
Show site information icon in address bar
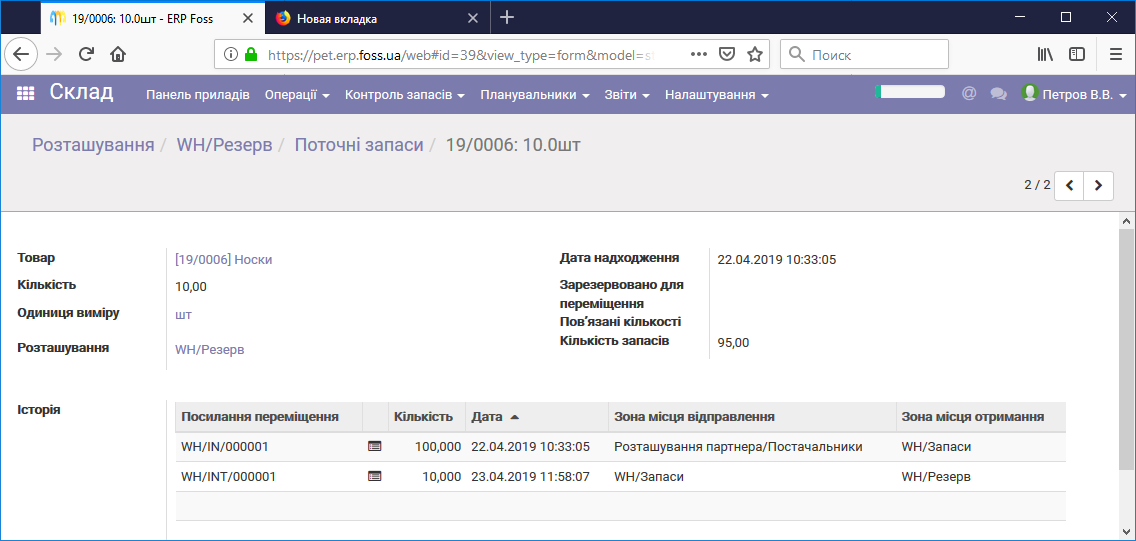pyautogui.click(x=230, y=54)
